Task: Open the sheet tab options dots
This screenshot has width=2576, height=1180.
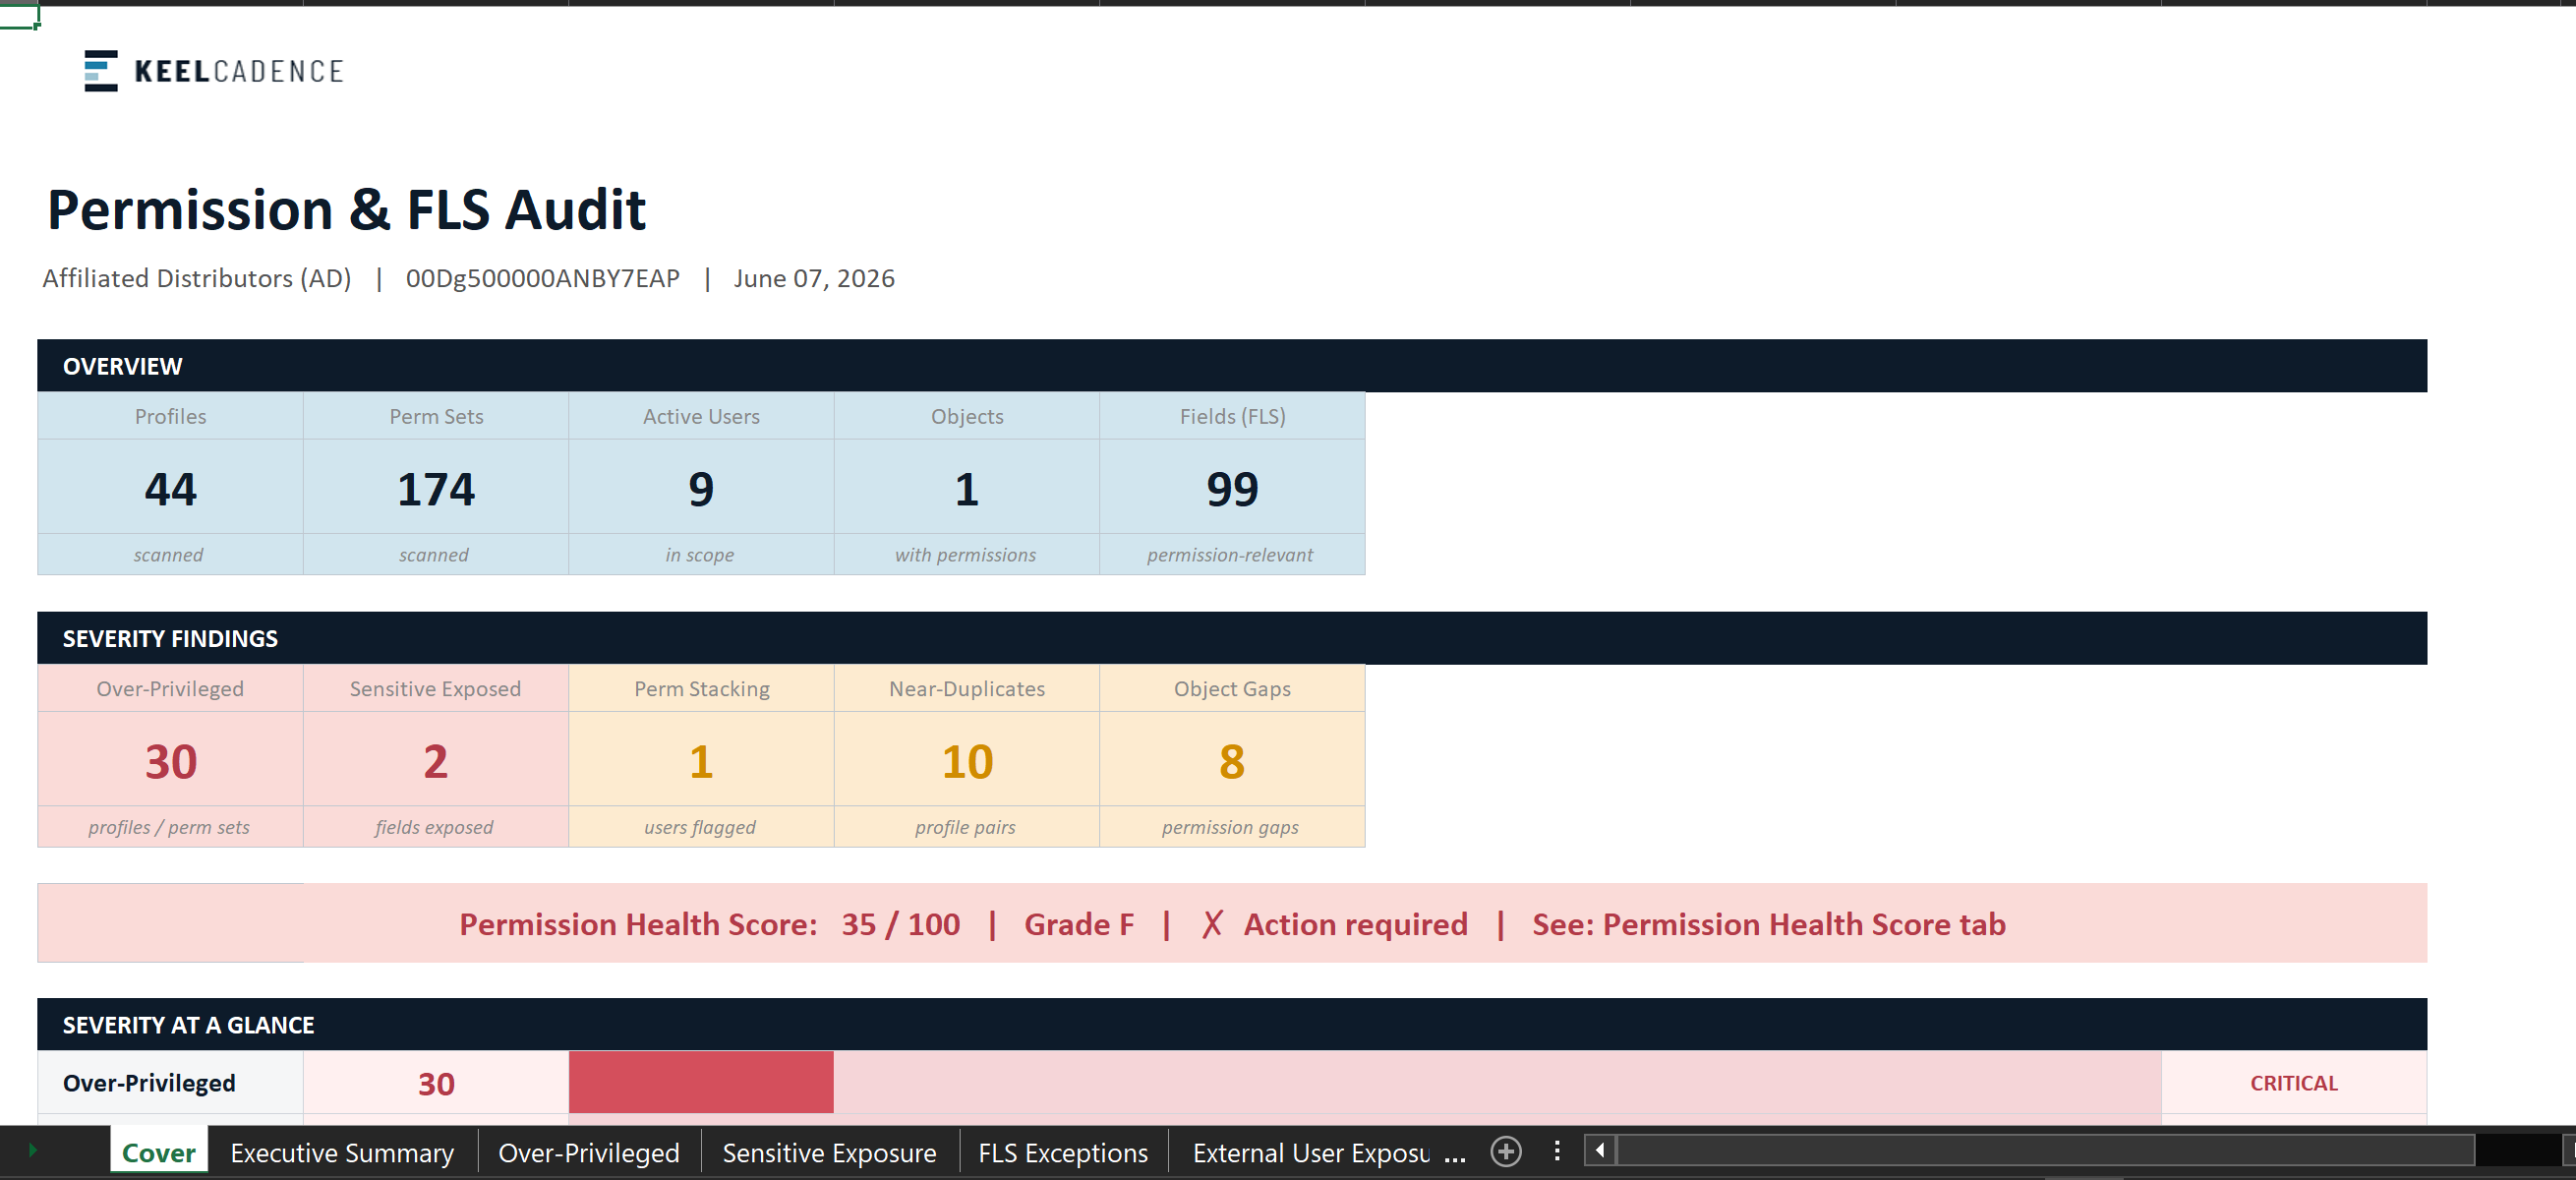Action: [1557, 1151]
